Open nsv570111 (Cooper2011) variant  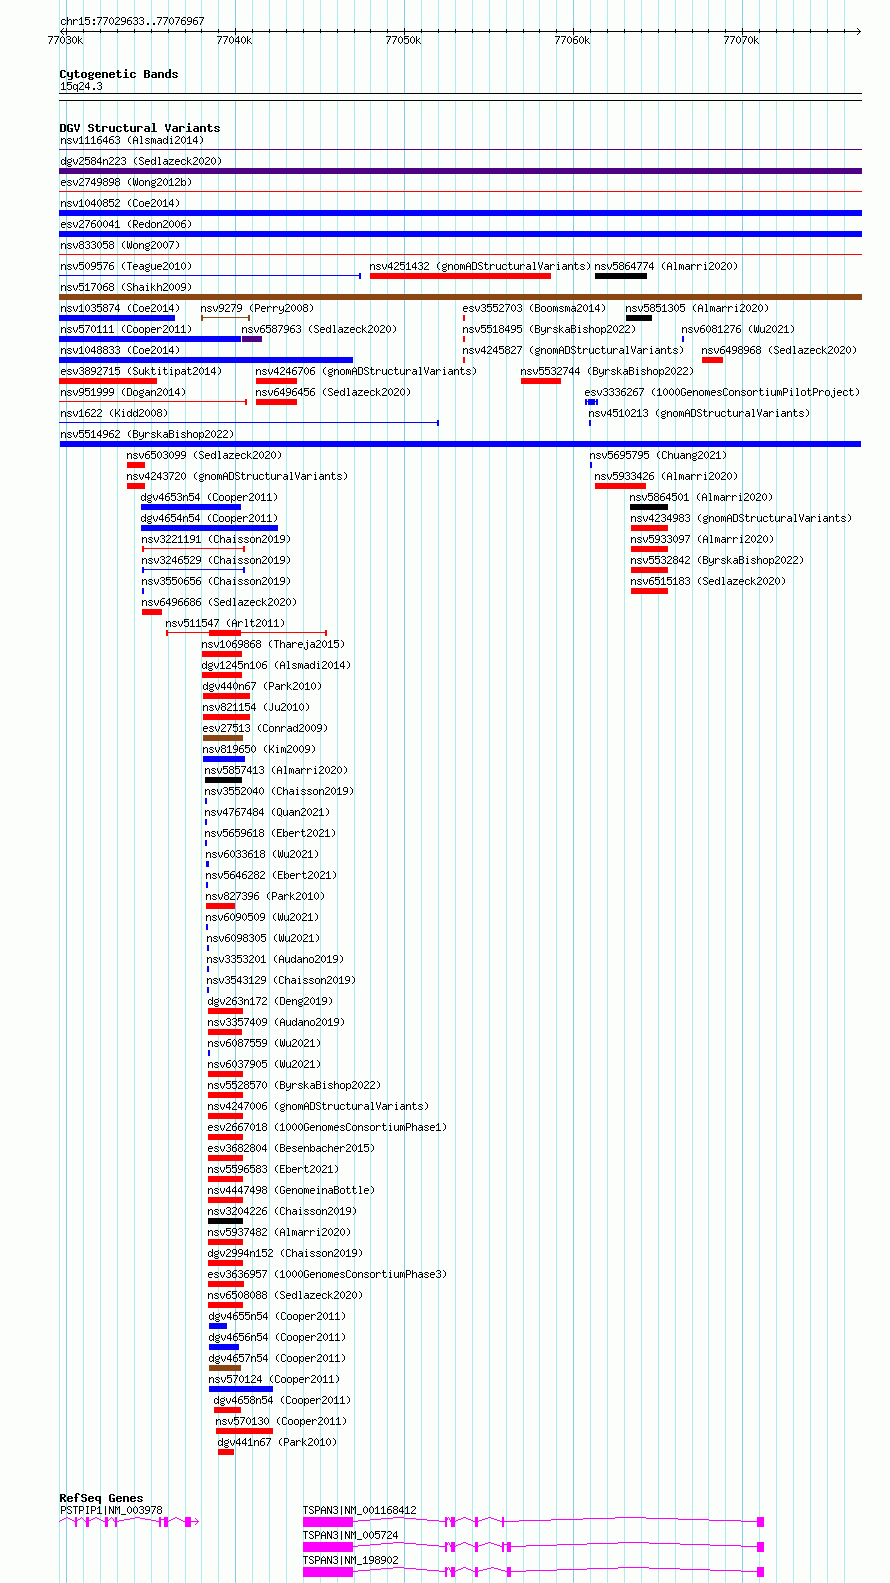click(x=125, y=329)
